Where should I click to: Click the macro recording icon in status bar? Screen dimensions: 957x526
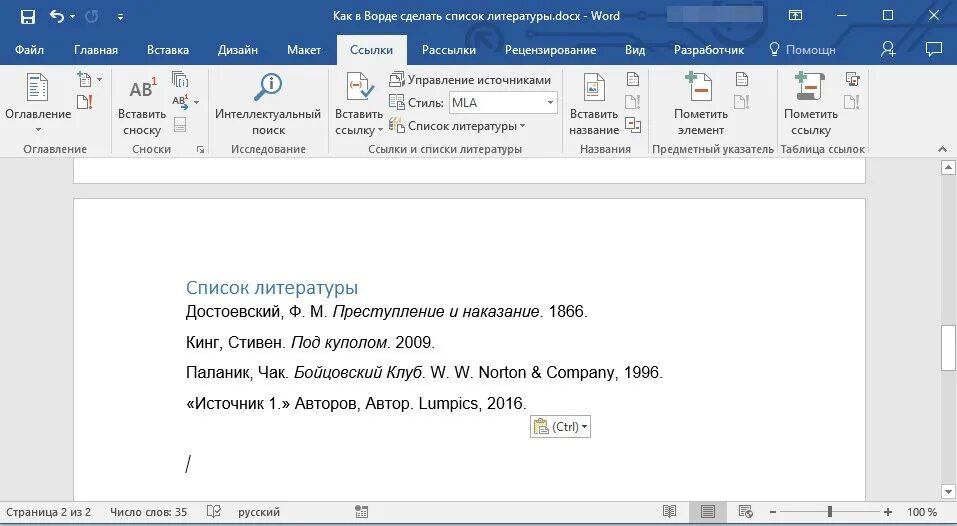click(361, 512)
